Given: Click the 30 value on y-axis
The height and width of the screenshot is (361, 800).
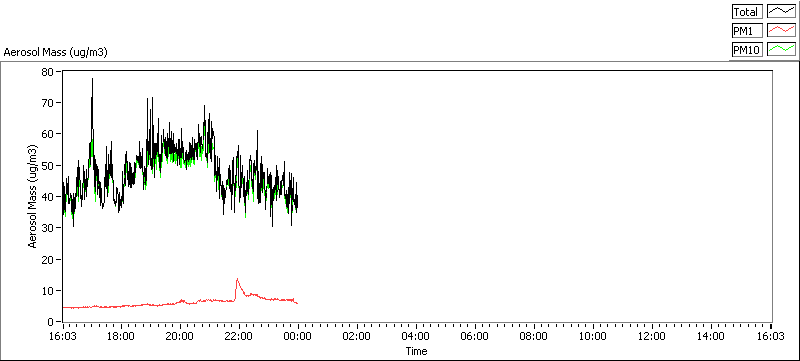Looking at the screenshot, I should pyautogui.click(x=47, y=227).
